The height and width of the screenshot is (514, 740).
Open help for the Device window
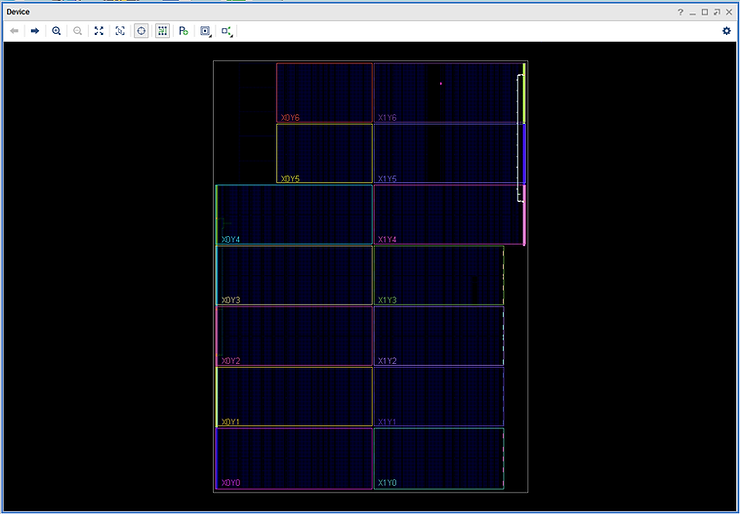tap(680, 12)
